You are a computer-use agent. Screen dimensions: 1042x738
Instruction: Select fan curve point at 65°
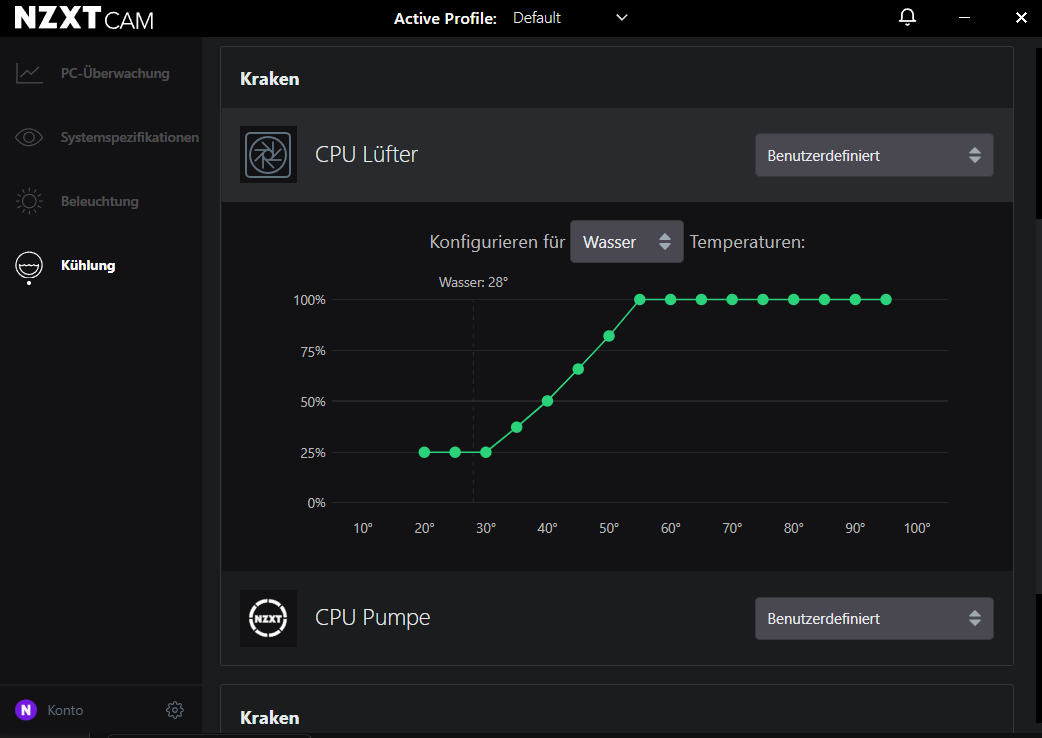[x=701, y=300]
